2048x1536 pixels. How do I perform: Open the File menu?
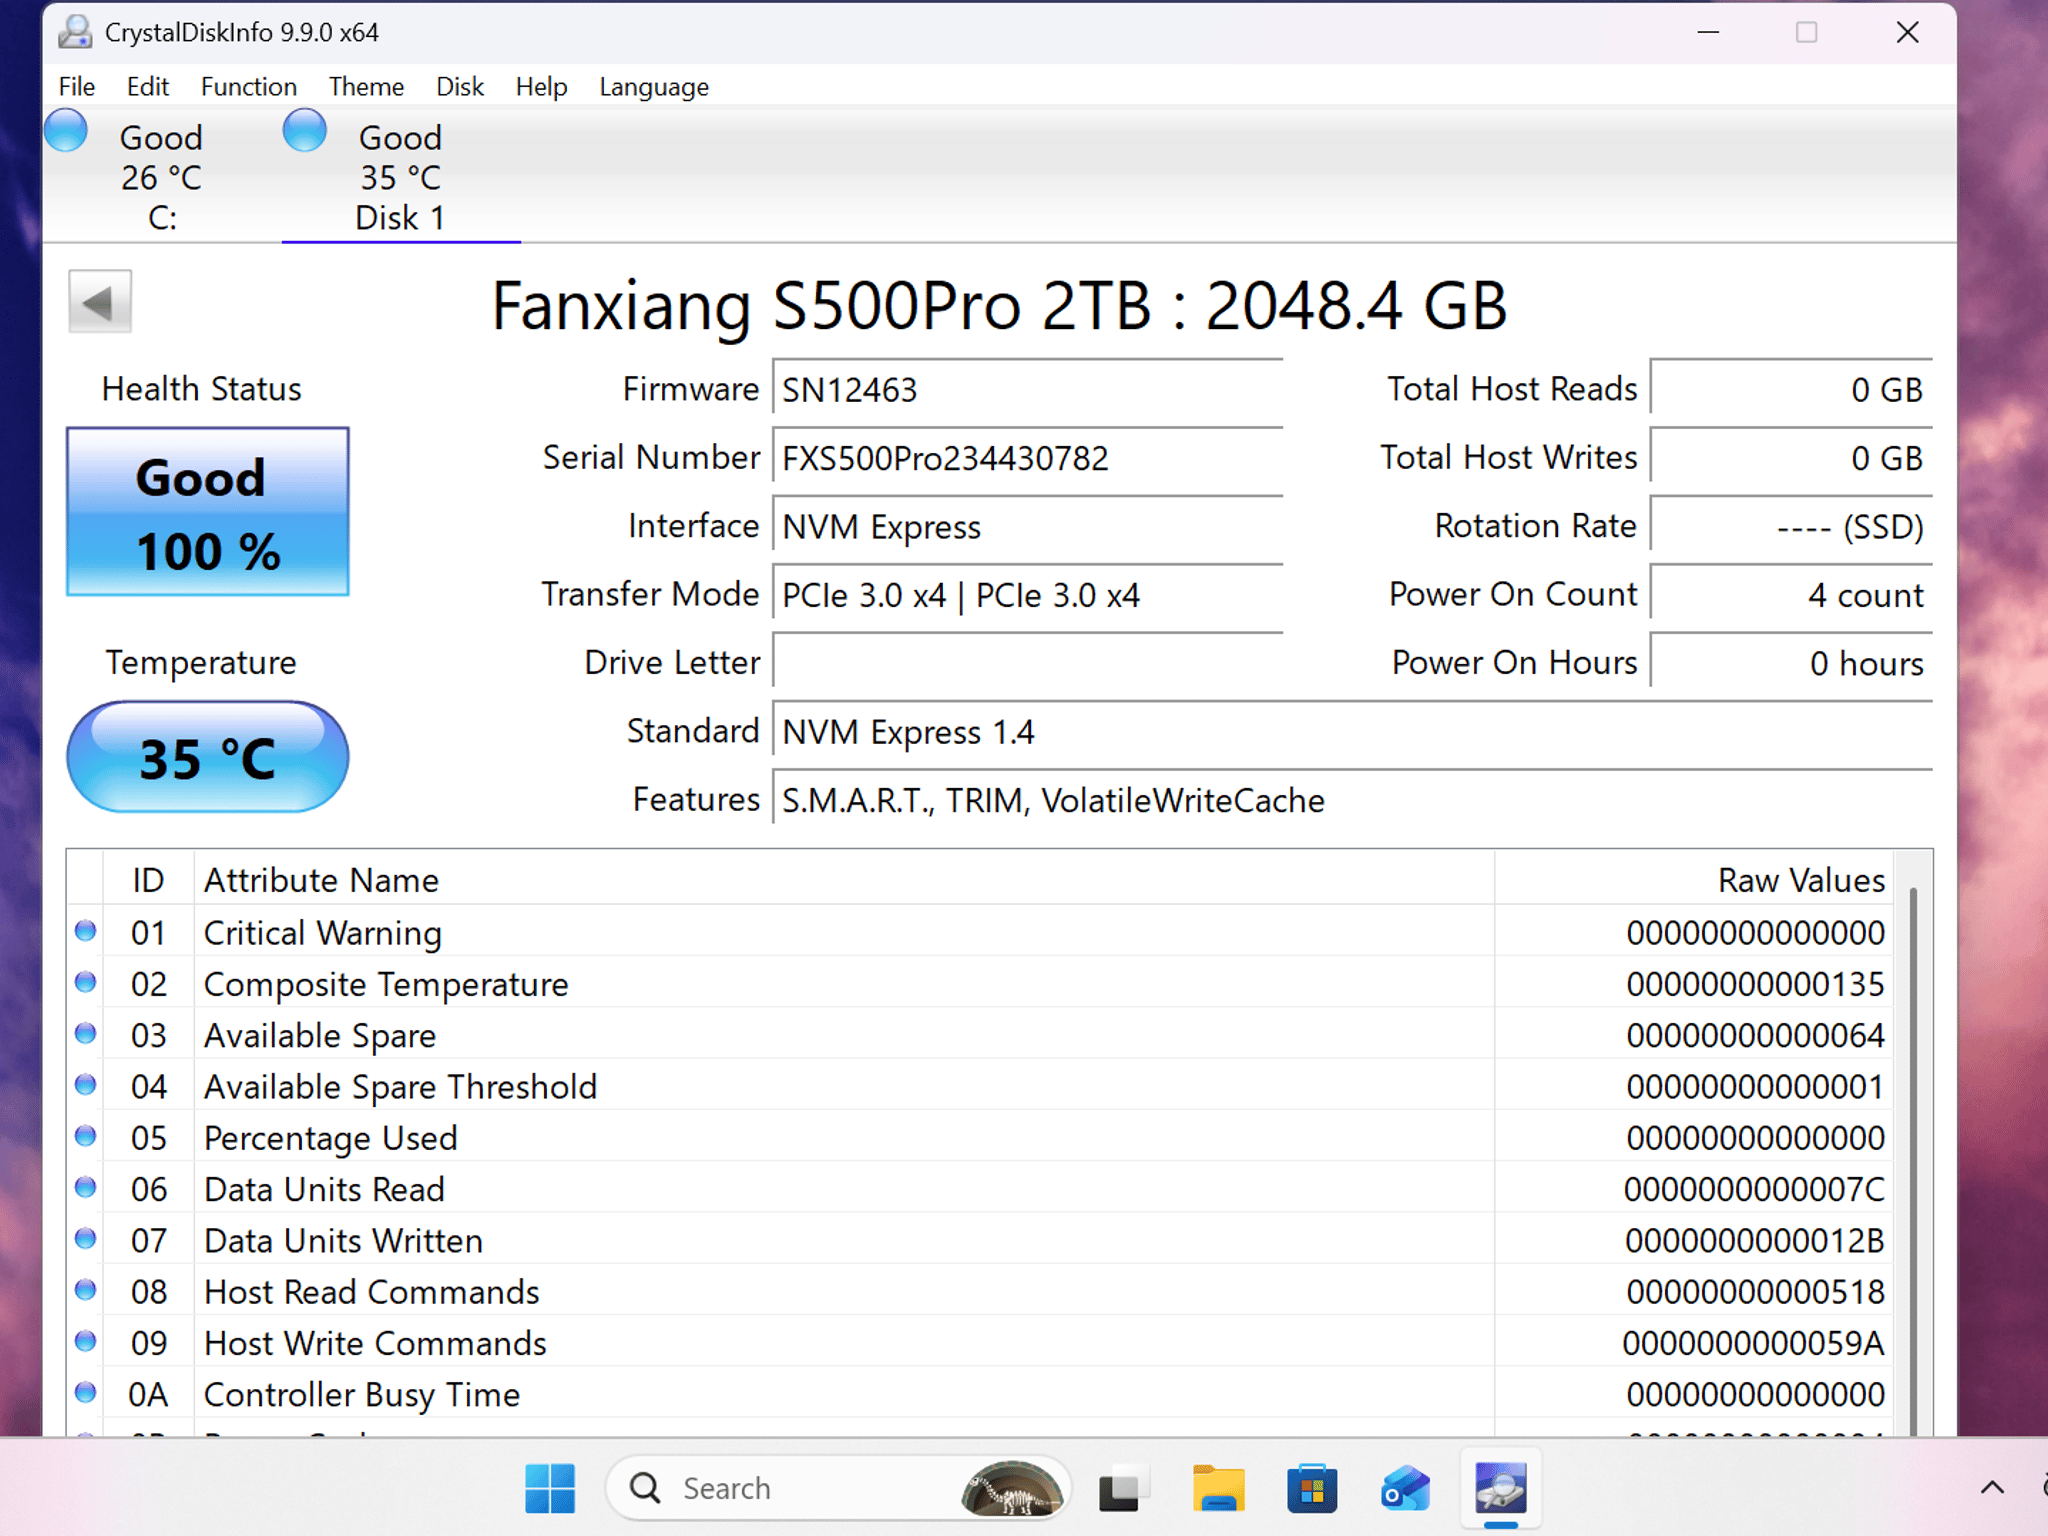pyautogui.click(x=77, y=87)
